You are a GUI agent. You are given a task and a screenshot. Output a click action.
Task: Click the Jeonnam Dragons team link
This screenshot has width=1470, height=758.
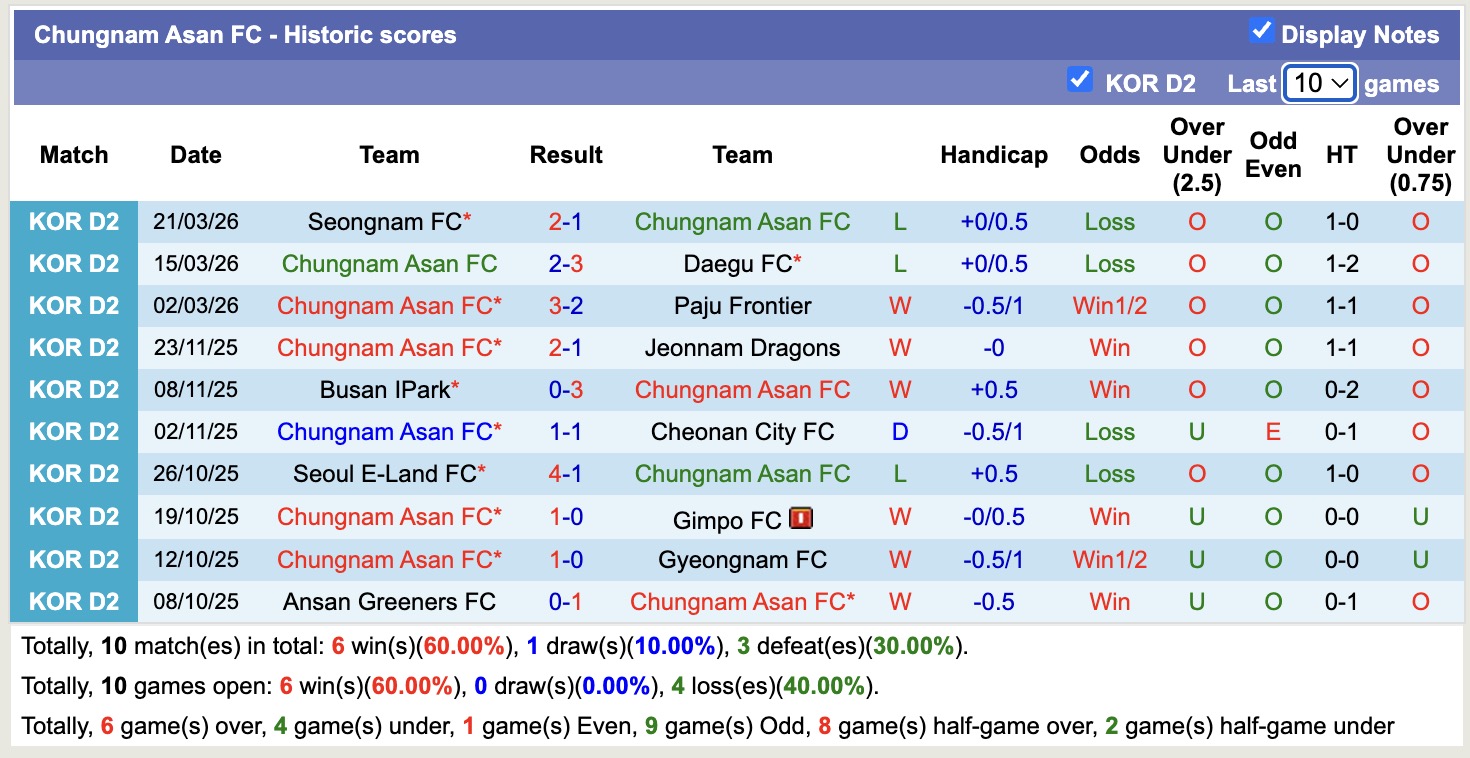(x=742, y=347)
